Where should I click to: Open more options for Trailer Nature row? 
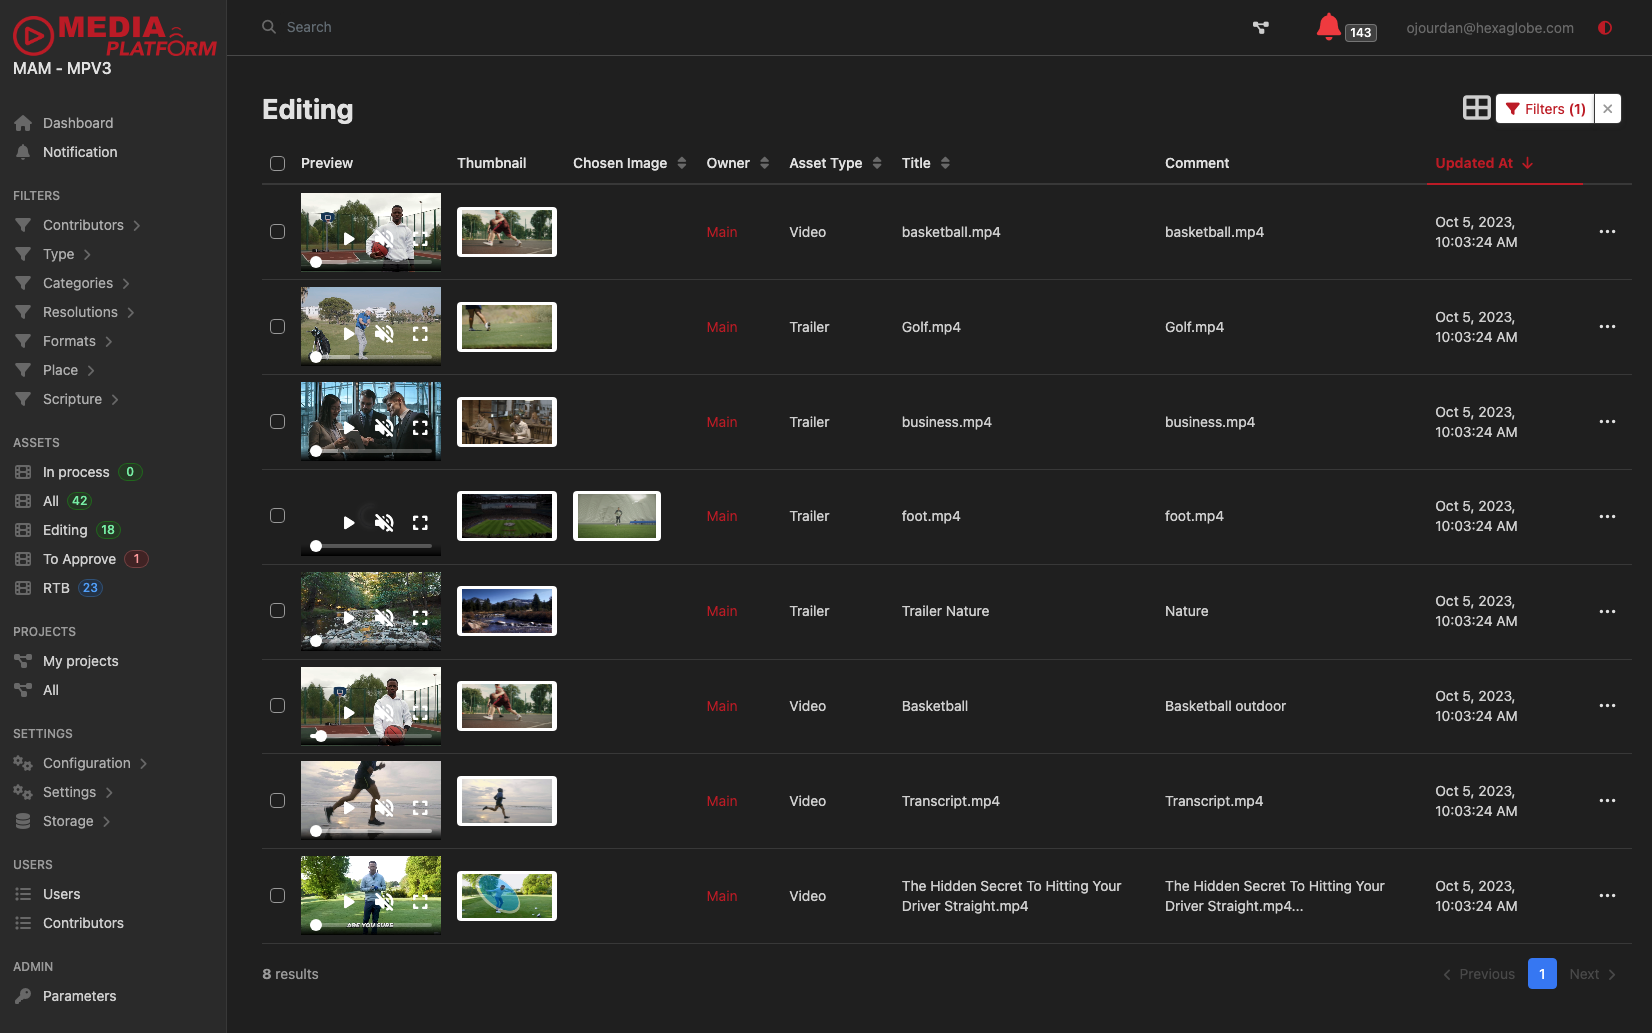(x=1607, y=611)
